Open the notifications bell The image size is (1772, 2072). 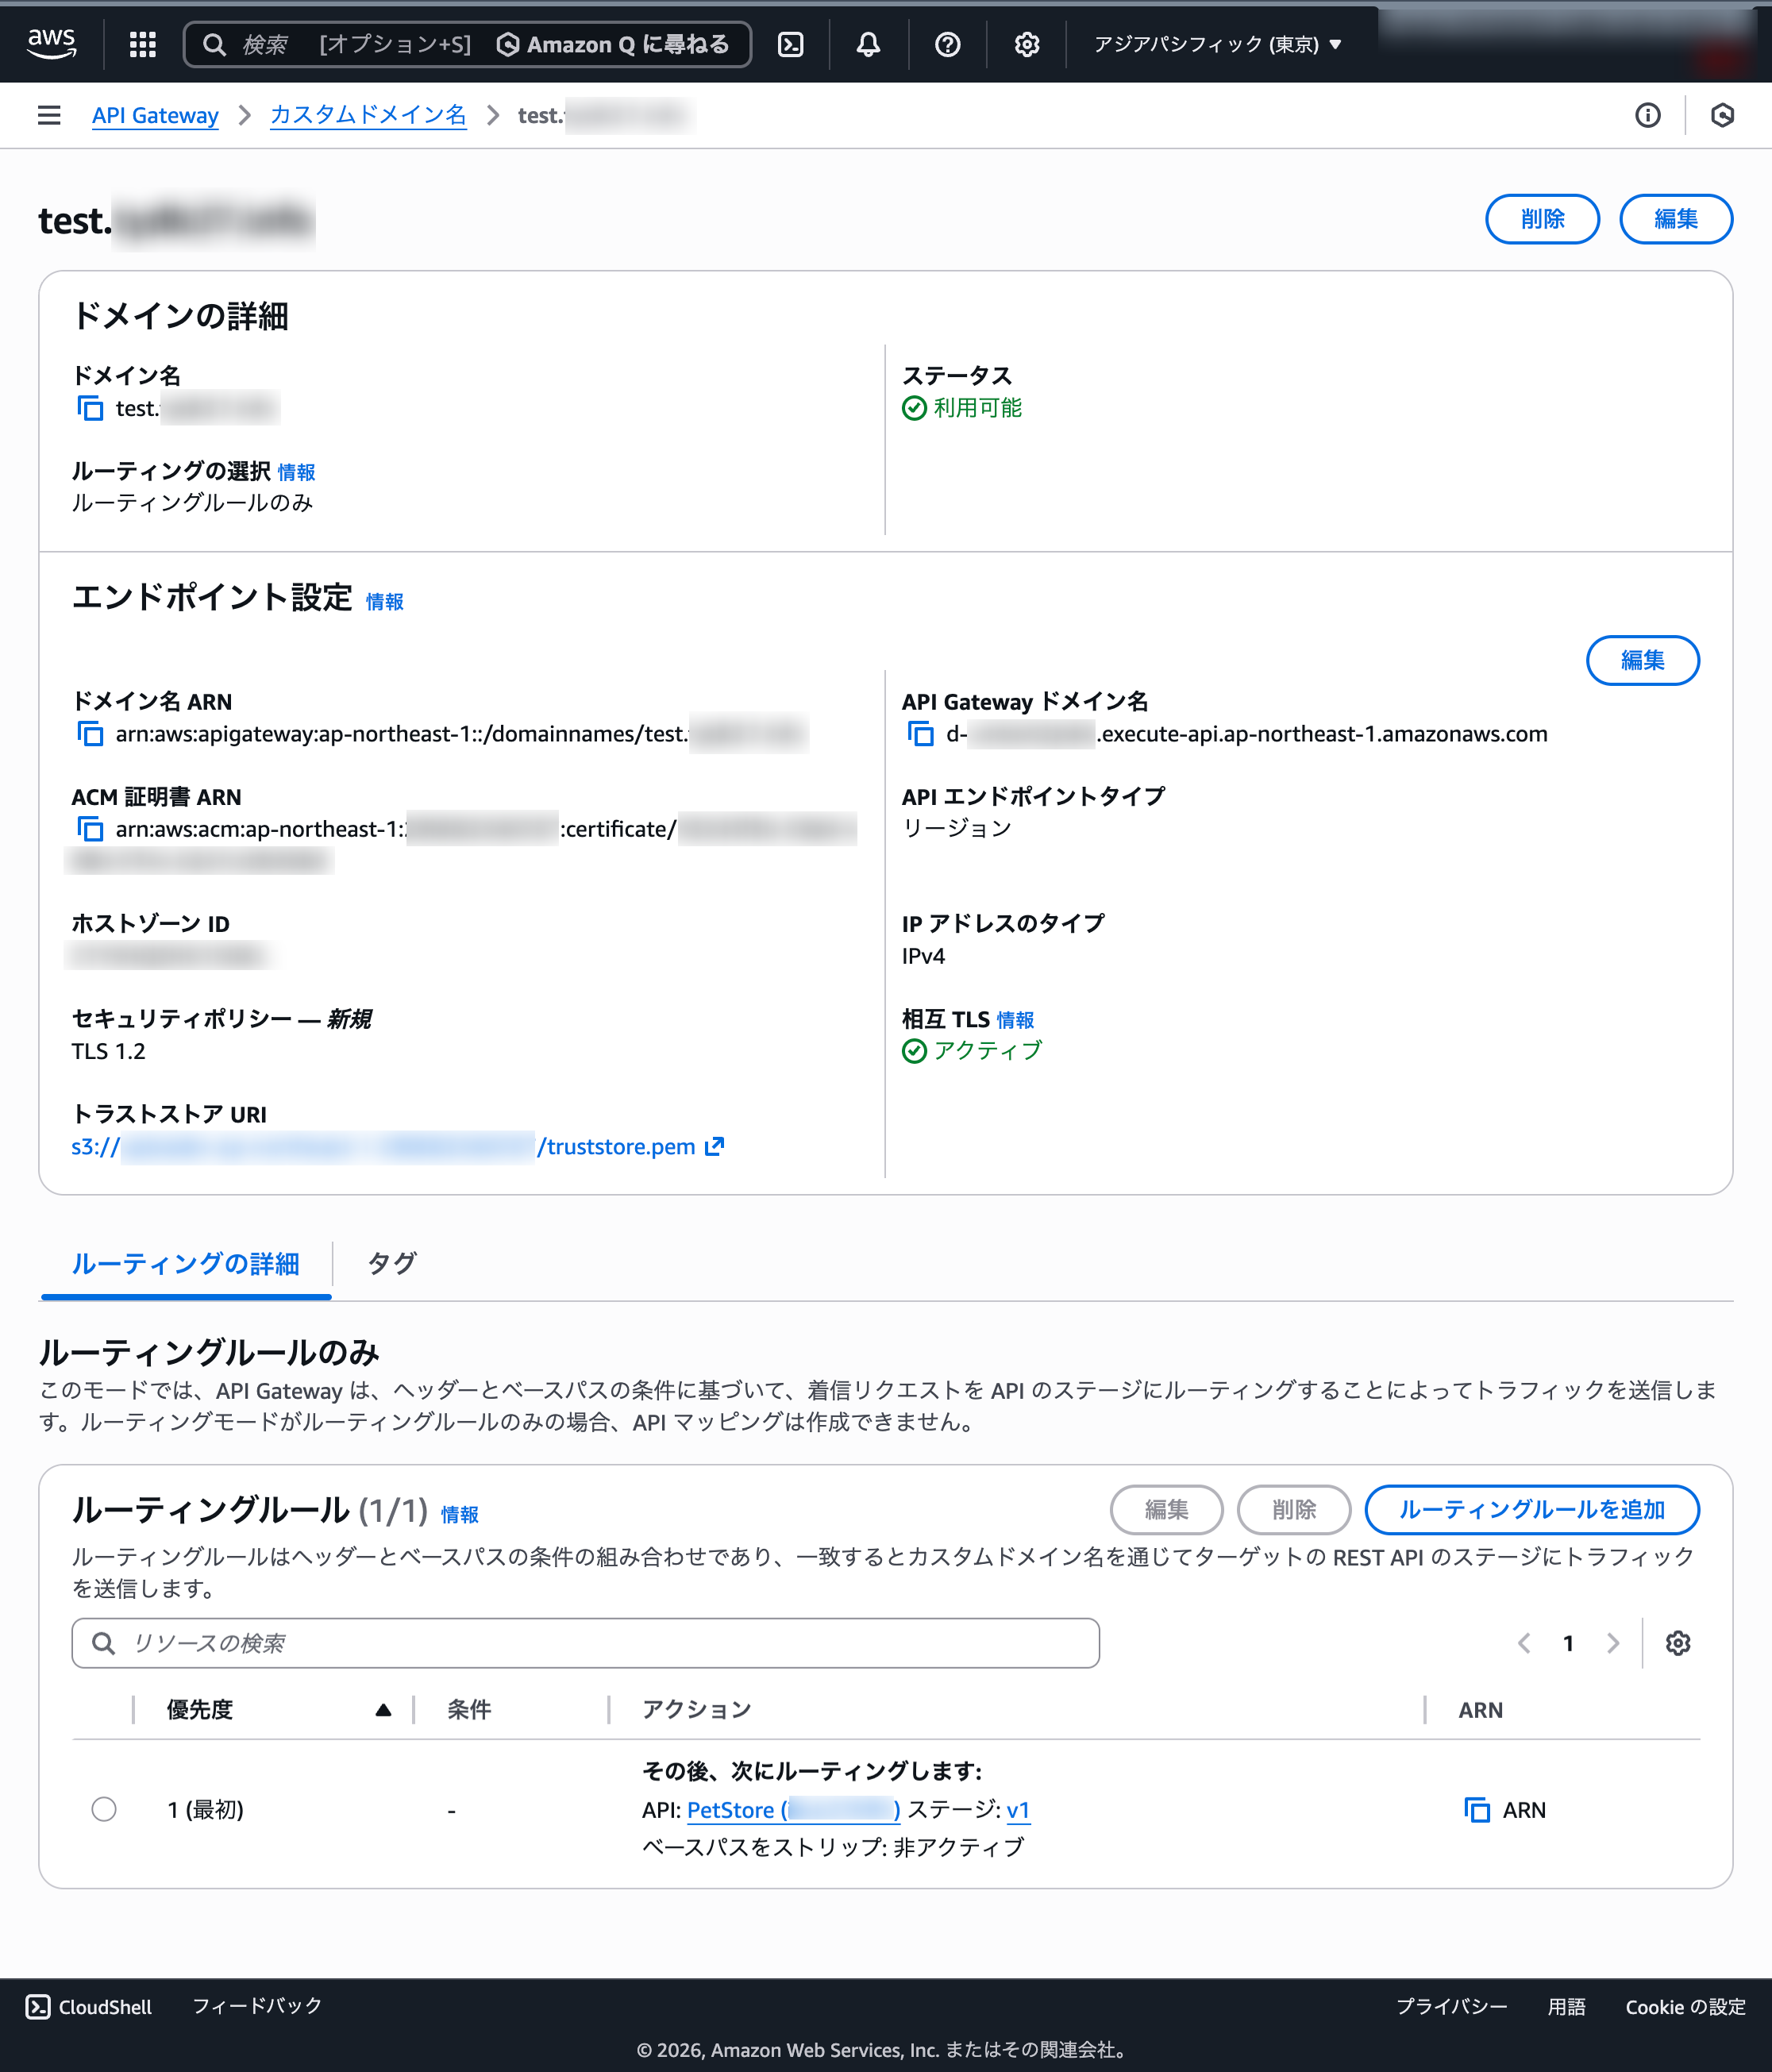868,44
